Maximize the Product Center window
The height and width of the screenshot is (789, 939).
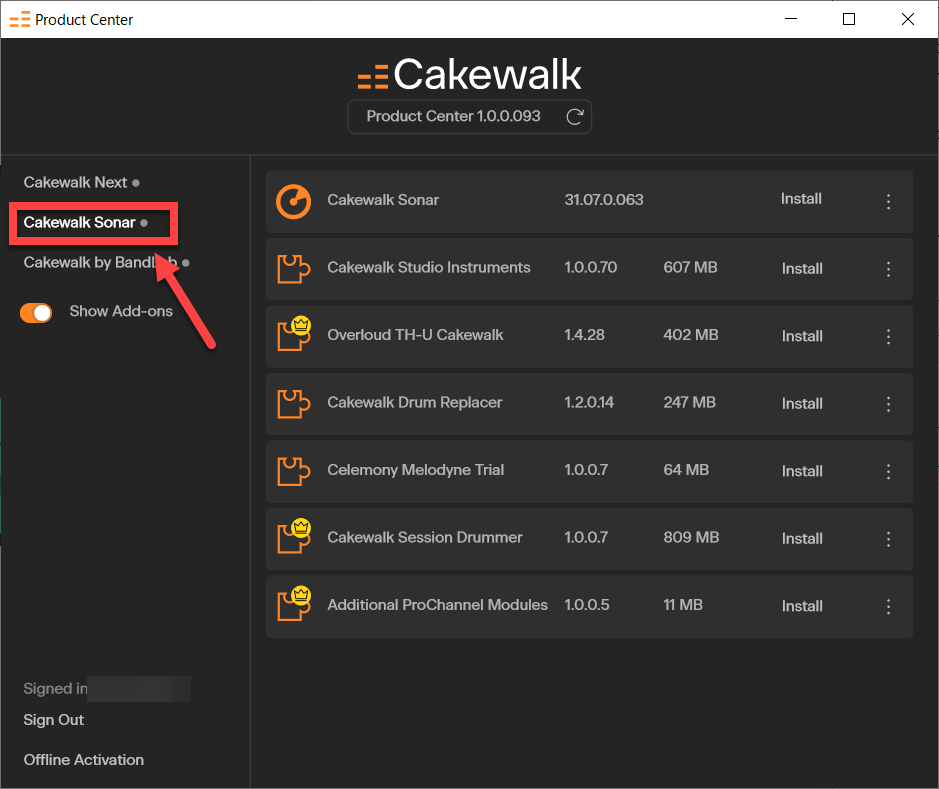[x=849, y=19]
